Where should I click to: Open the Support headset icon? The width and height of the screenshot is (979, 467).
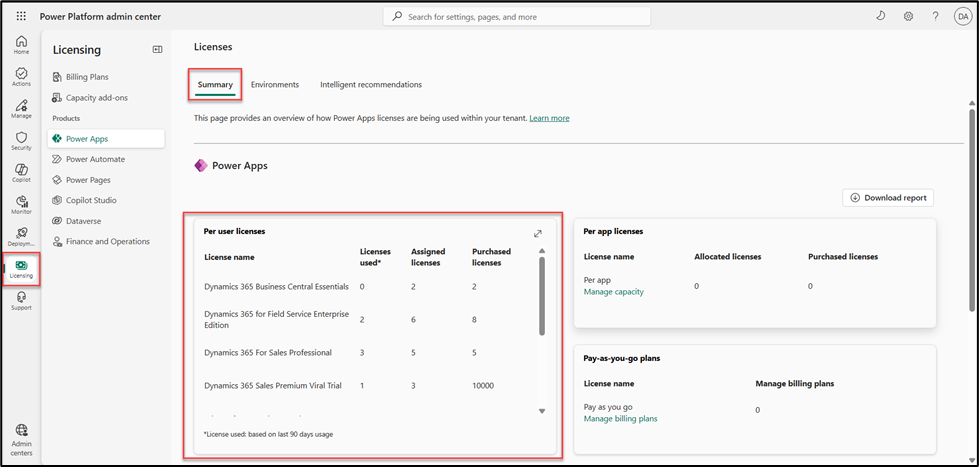tap(21, 300)
